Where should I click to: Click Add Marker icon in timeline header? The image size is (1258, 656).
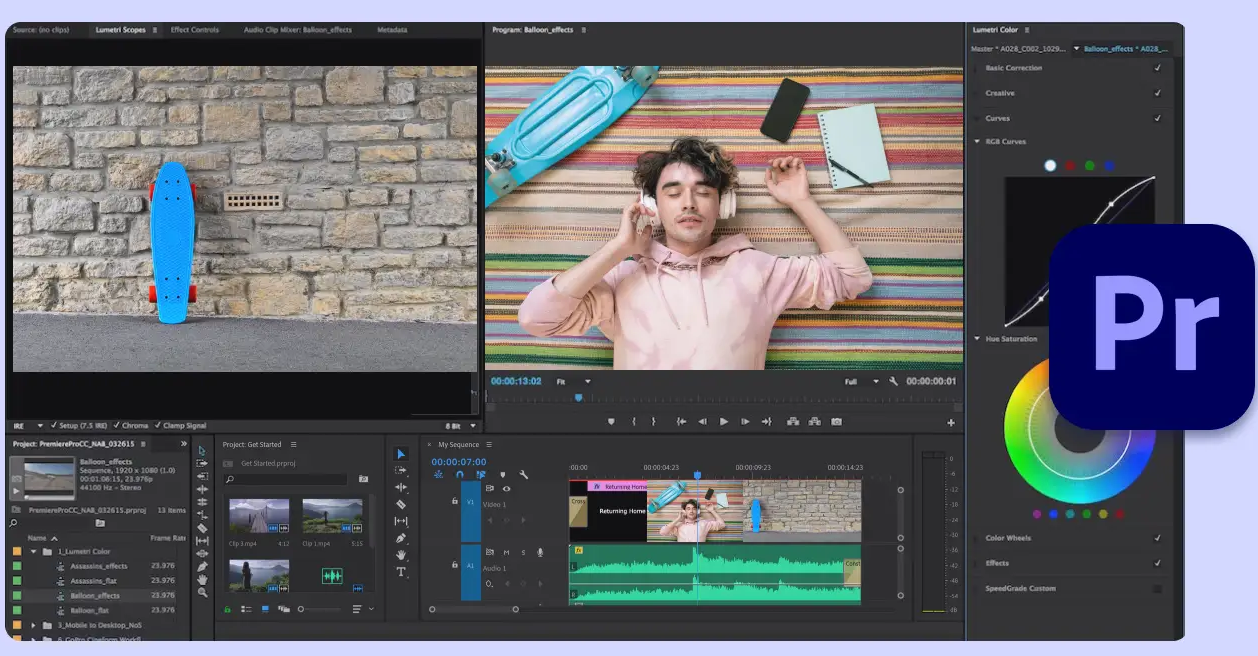(x=502, y=474)
